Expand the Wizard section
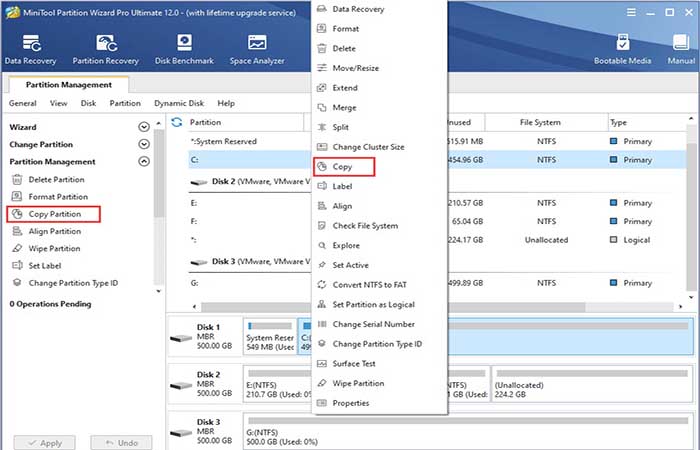 tap(144, 127)
